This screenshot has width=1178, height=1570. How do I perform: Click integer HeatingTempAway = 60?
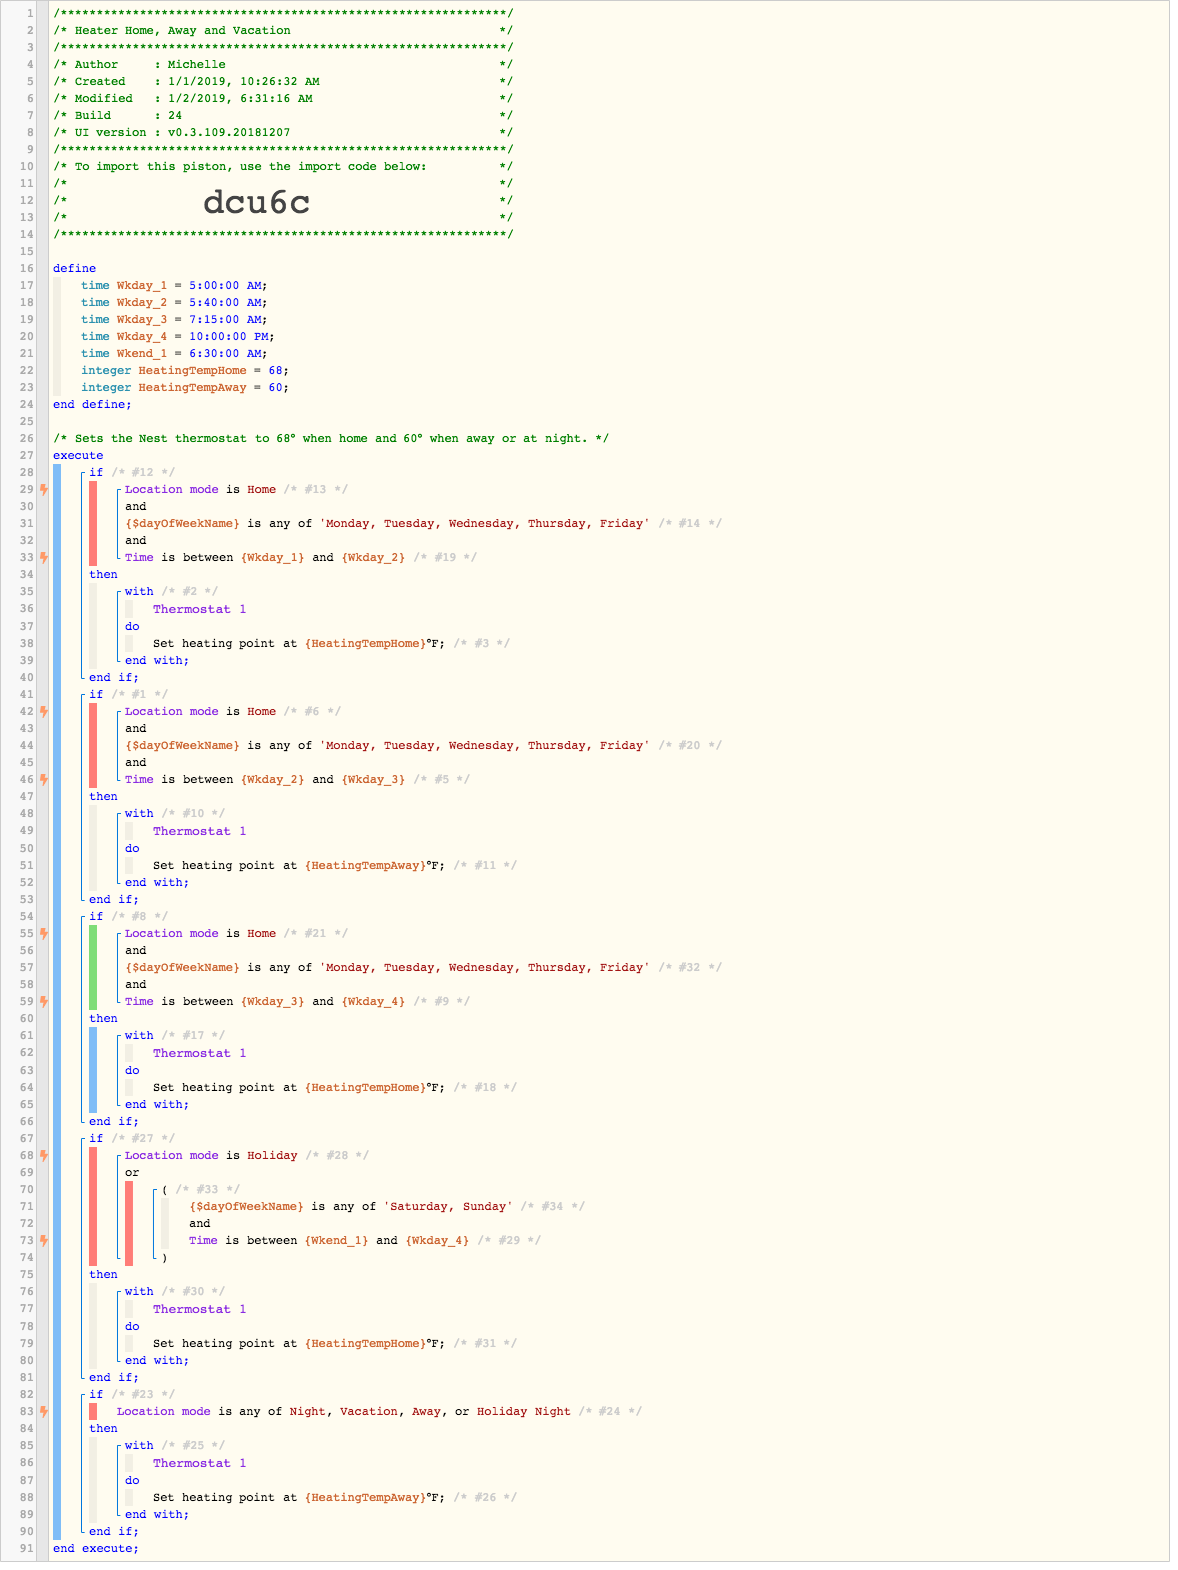185,387
